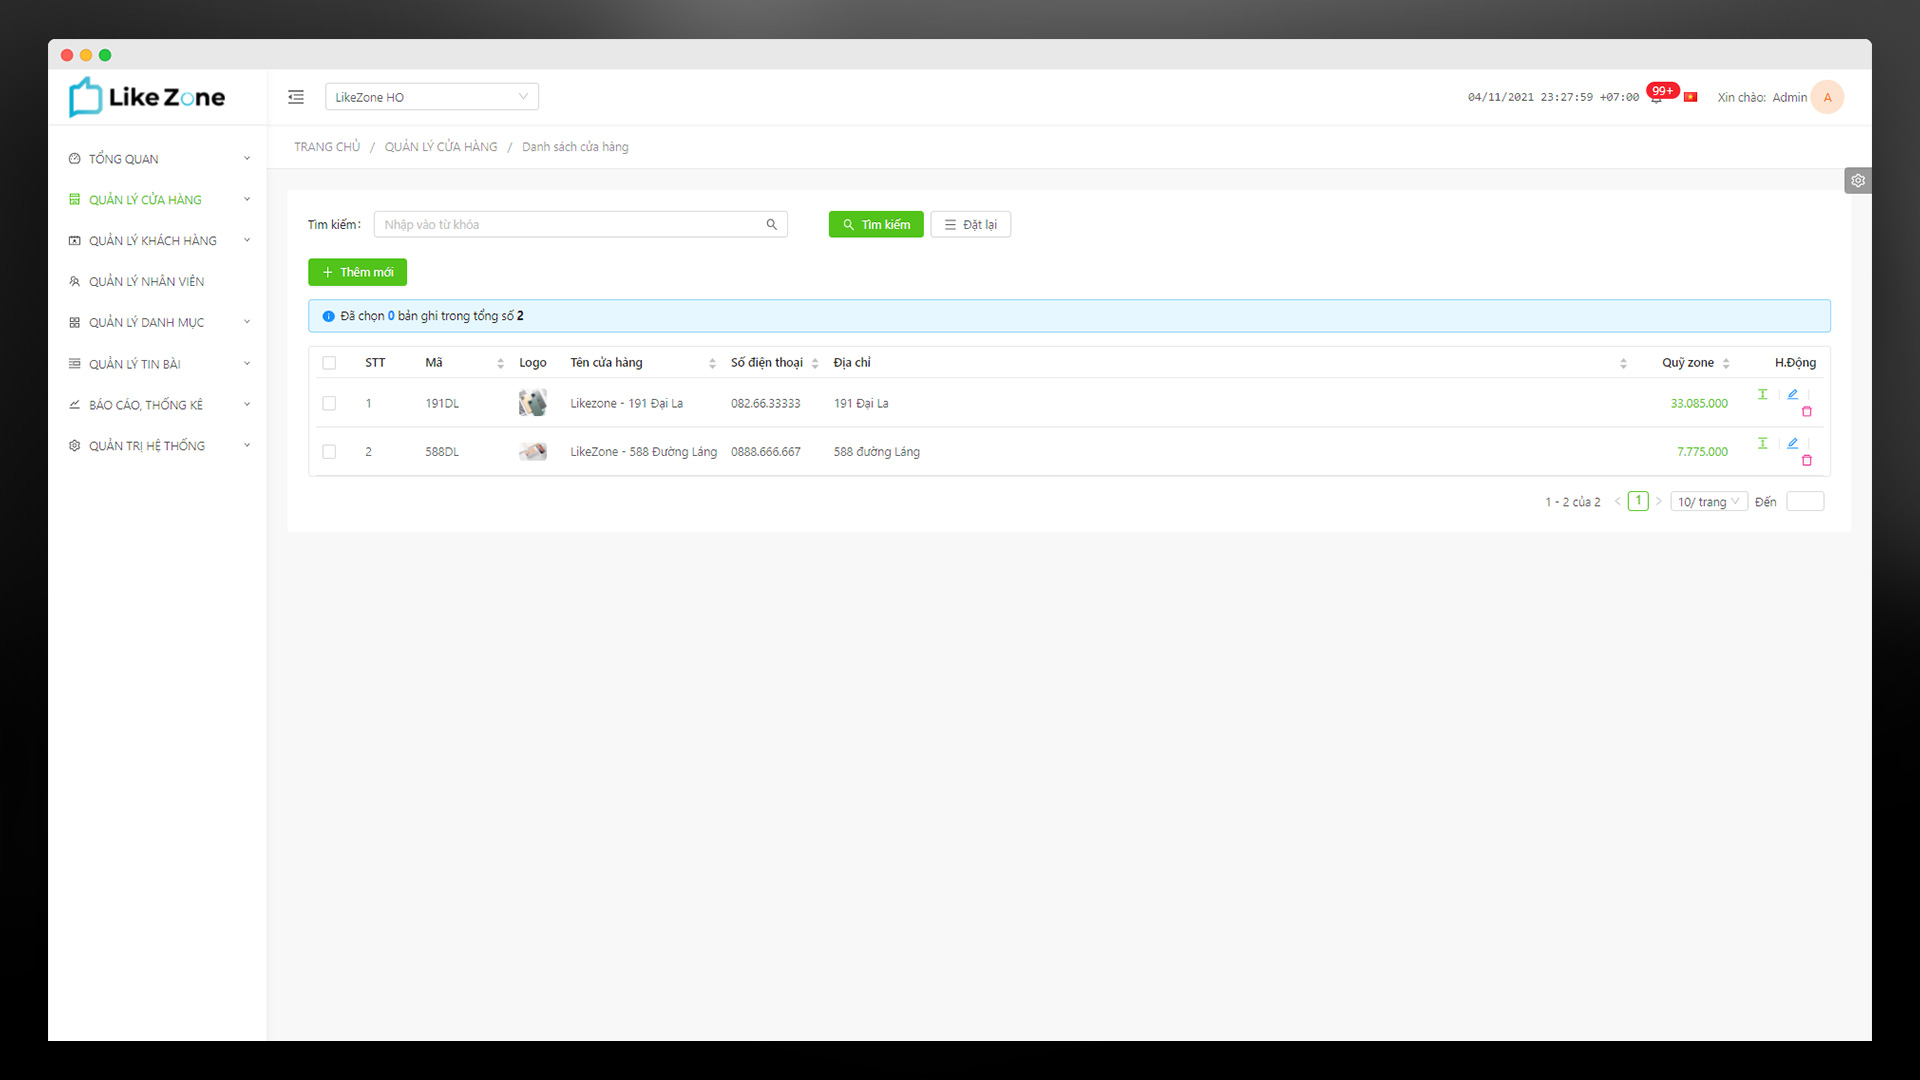Delete the LikeZone - 588 Đường Láng store
This screenshot has height=1080, width=1920.
[x=1808, y=461]
